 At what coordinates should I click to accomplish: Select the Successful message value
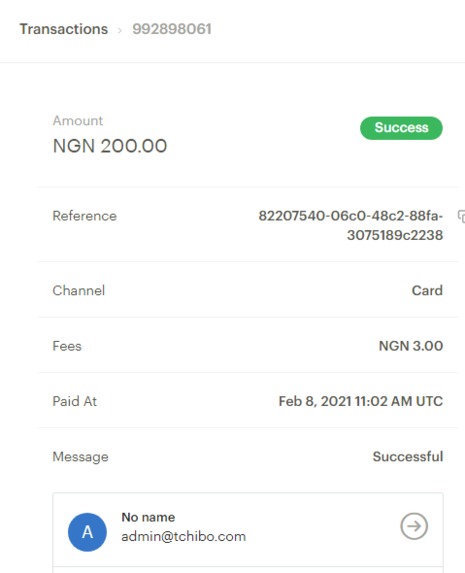408,456
